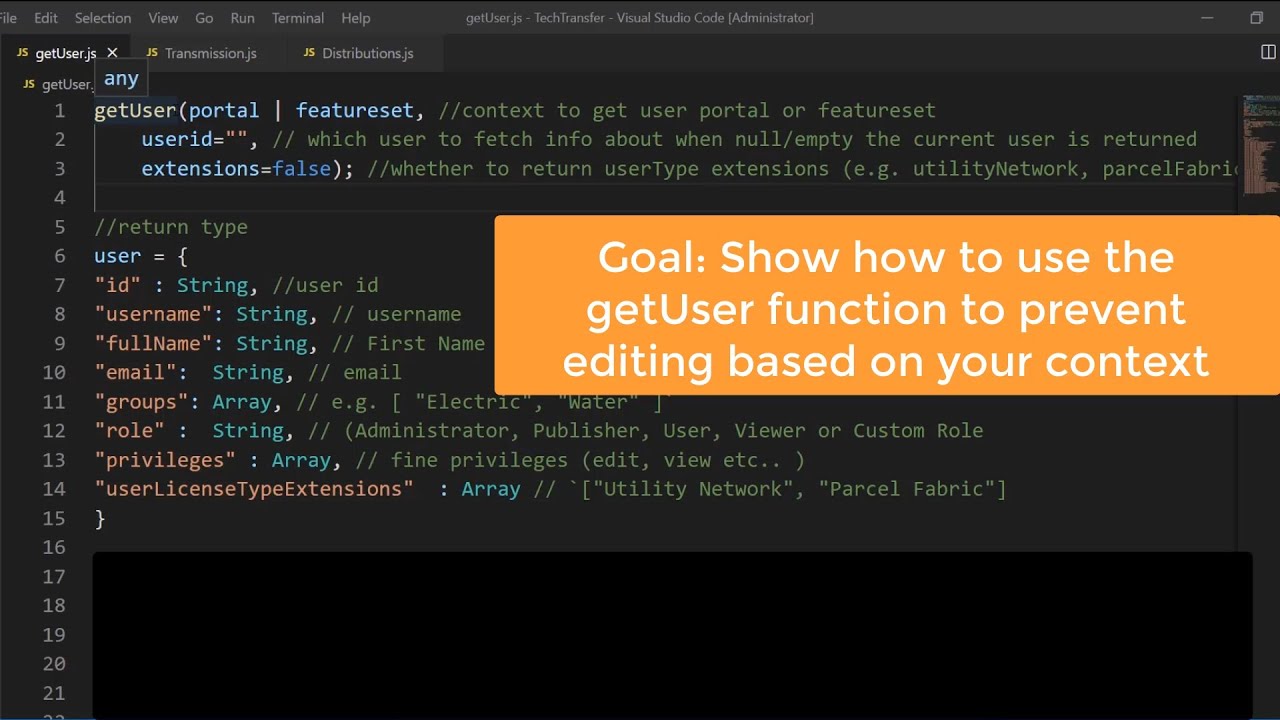Open the View menu

163,18
